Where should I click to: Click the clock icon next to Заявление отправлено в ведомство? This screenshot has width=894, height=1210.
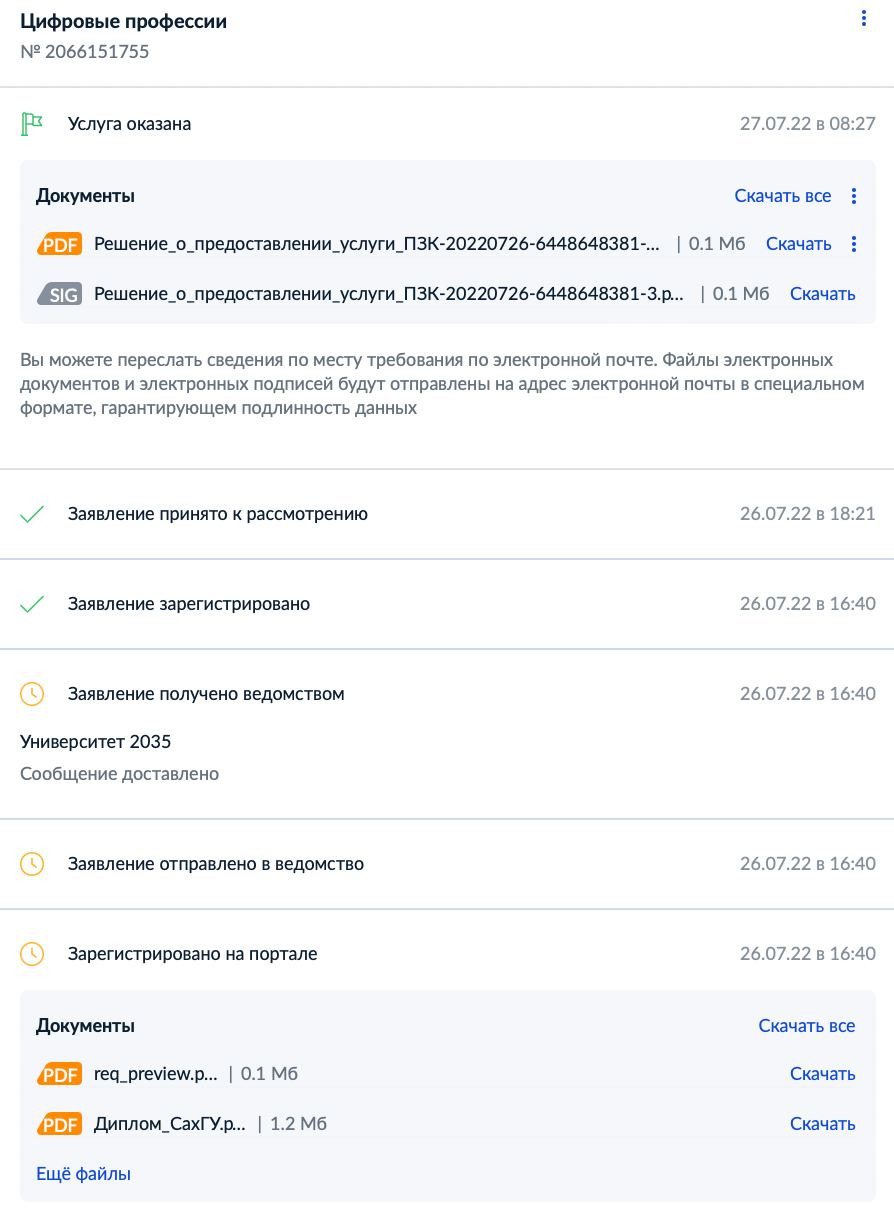click(30, 863)
